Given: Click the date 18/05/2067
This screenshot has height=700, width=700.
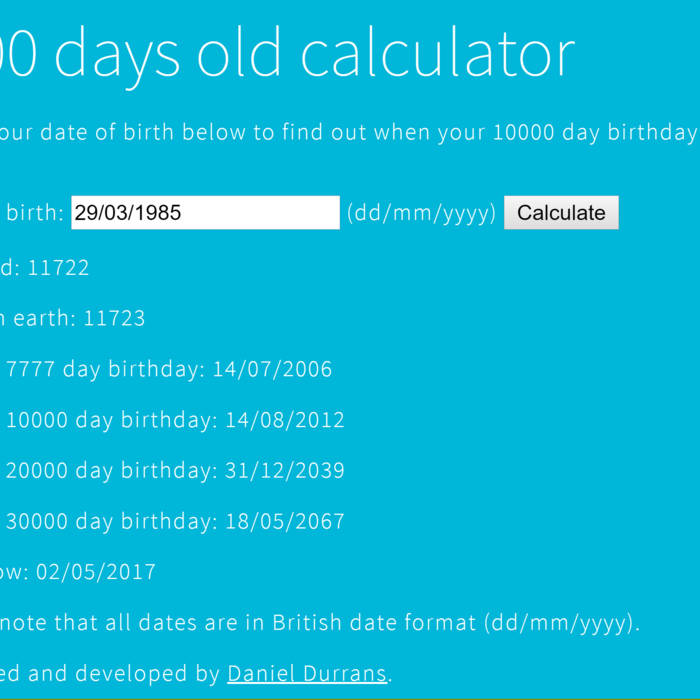Looking at the screenshot, I should [285, 522].
